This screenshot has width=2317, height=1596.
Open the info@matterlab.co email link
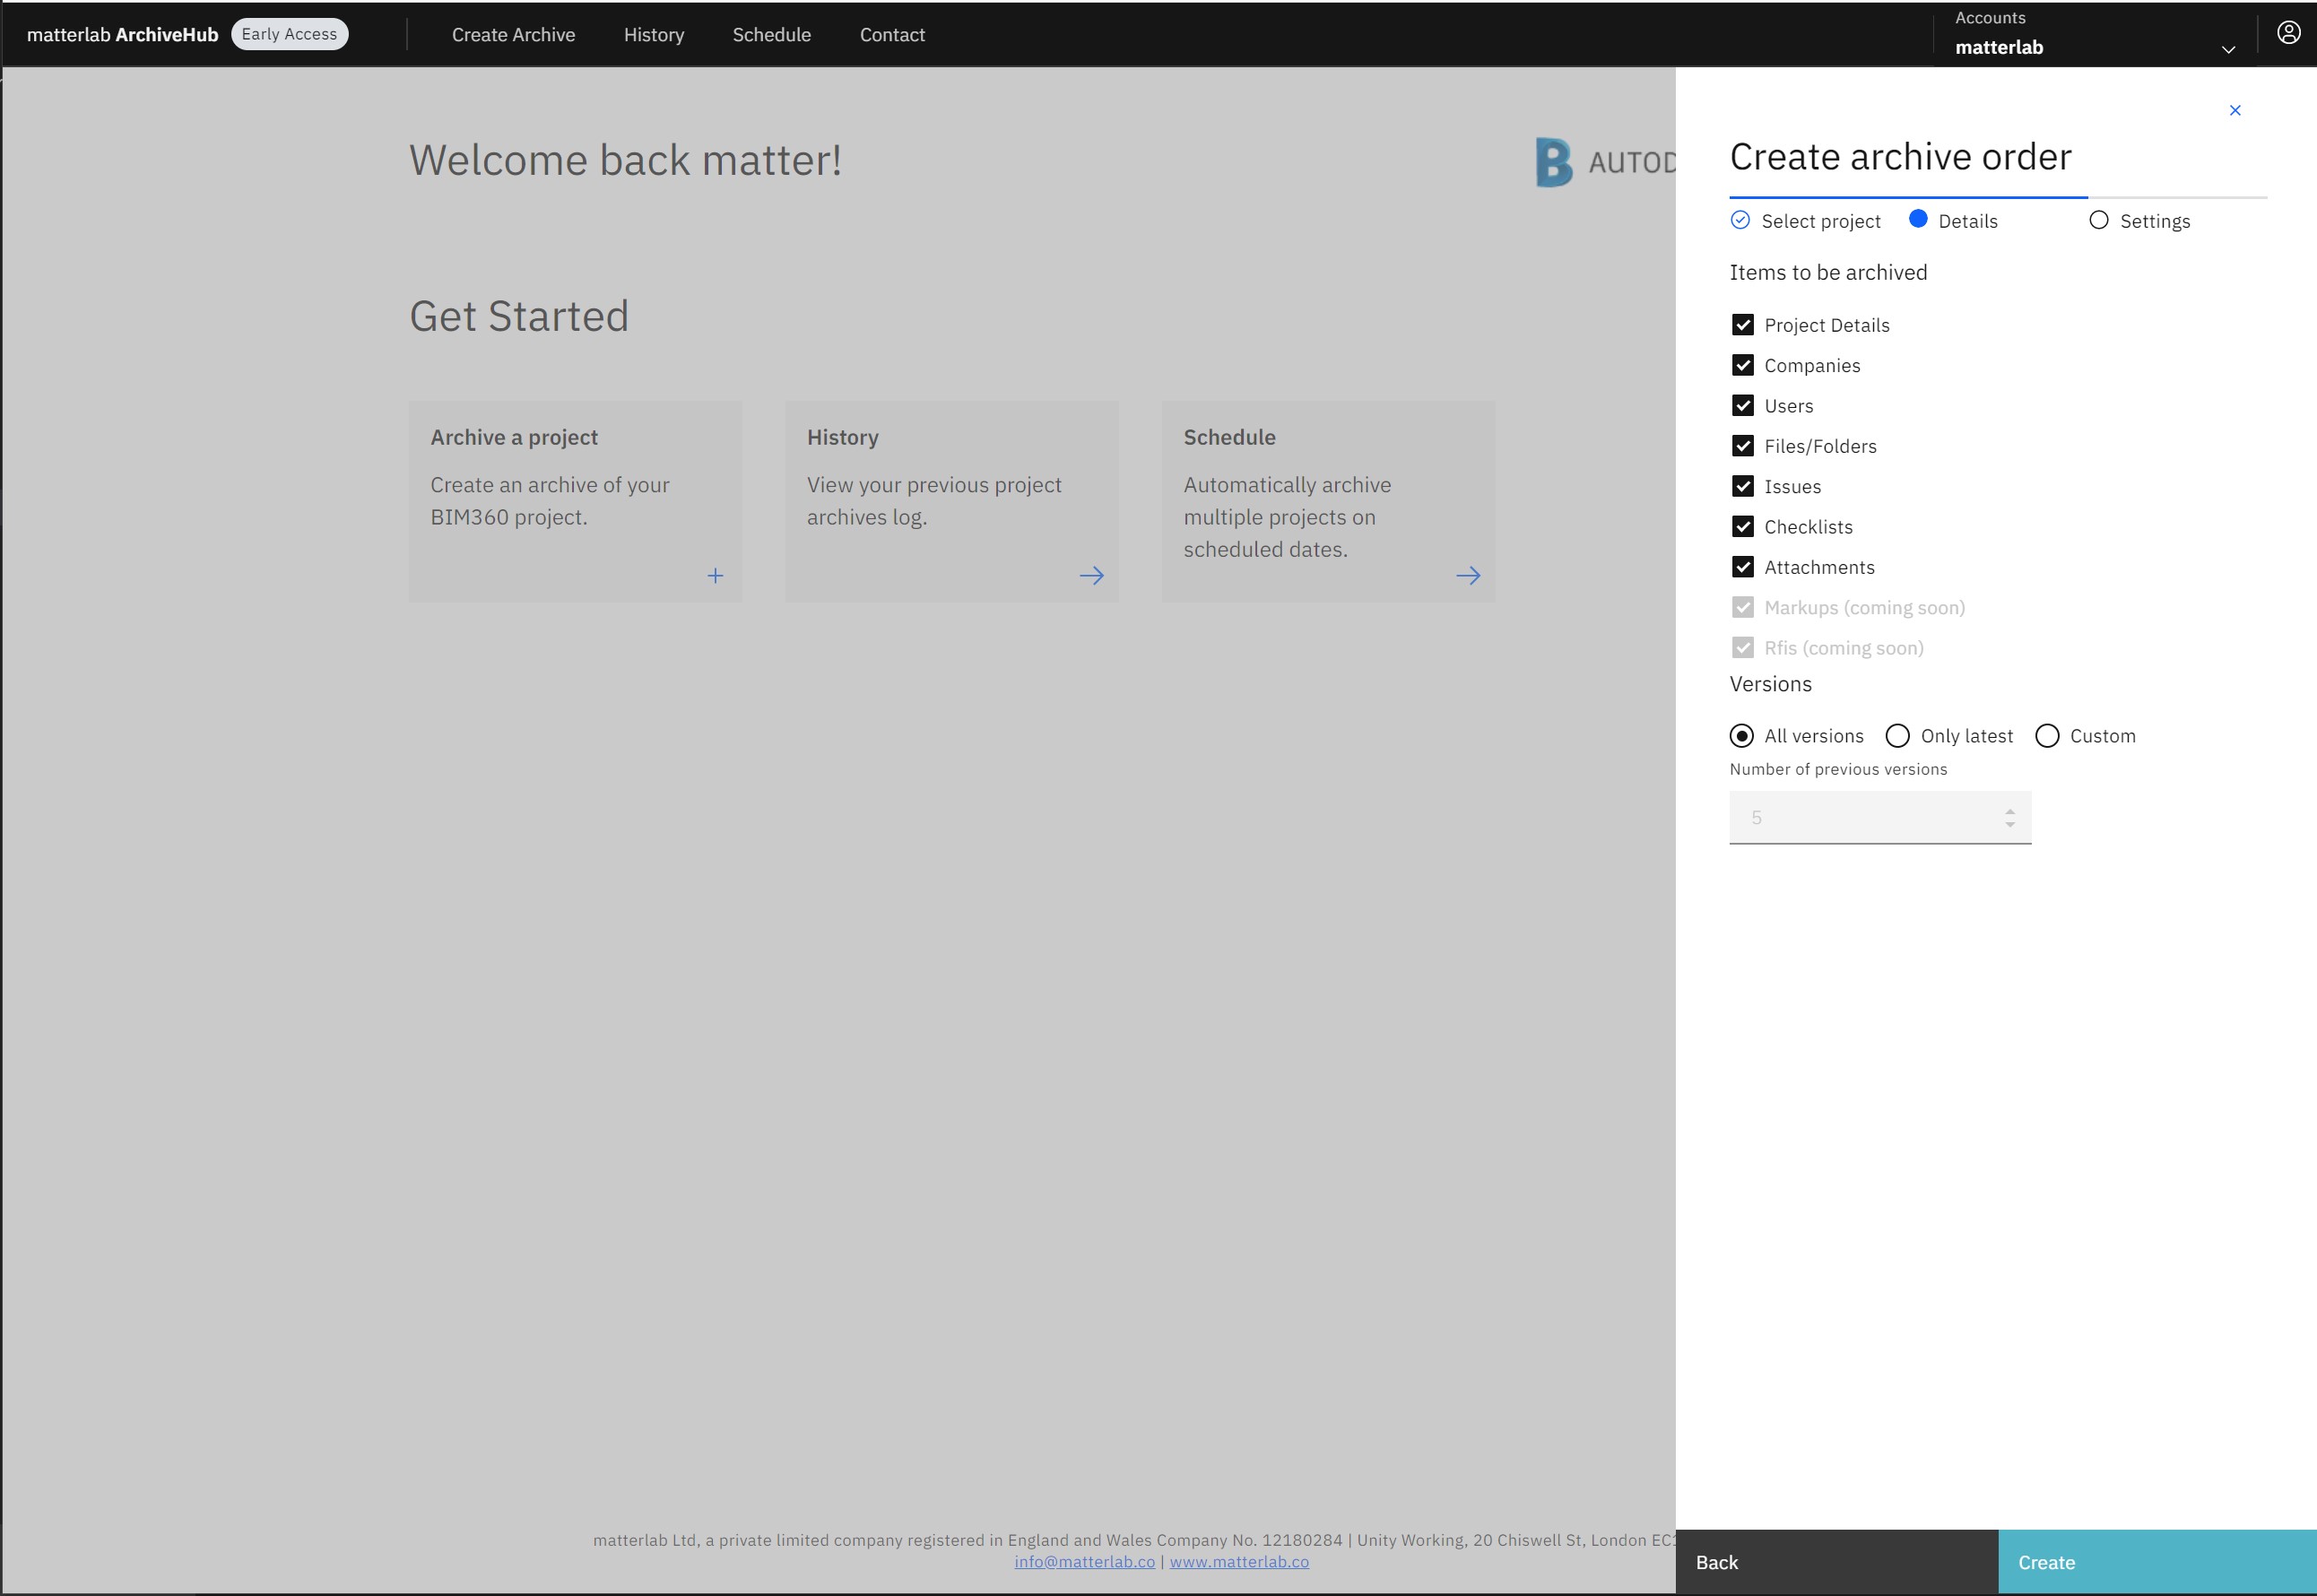pyautogui.click(x=1084, y=1562)
